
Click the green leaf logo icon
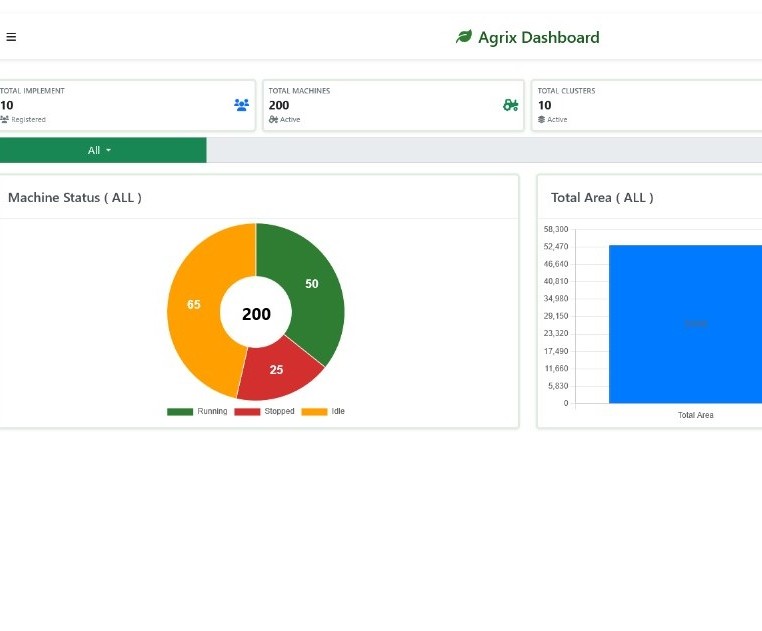tap(464, 36)
